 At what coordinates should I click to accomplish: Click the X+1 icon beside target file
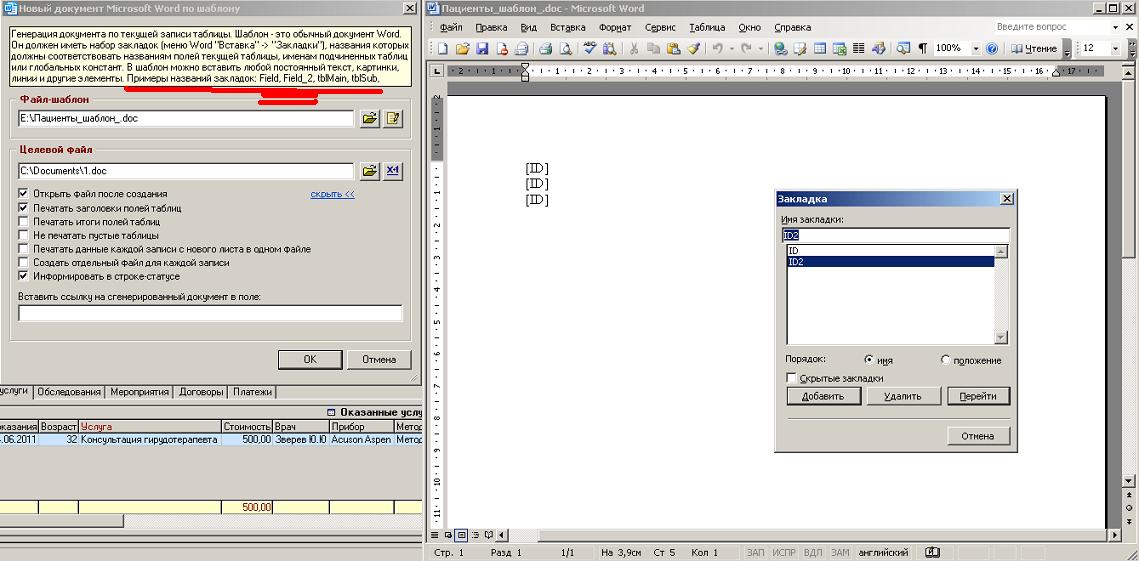393,171
